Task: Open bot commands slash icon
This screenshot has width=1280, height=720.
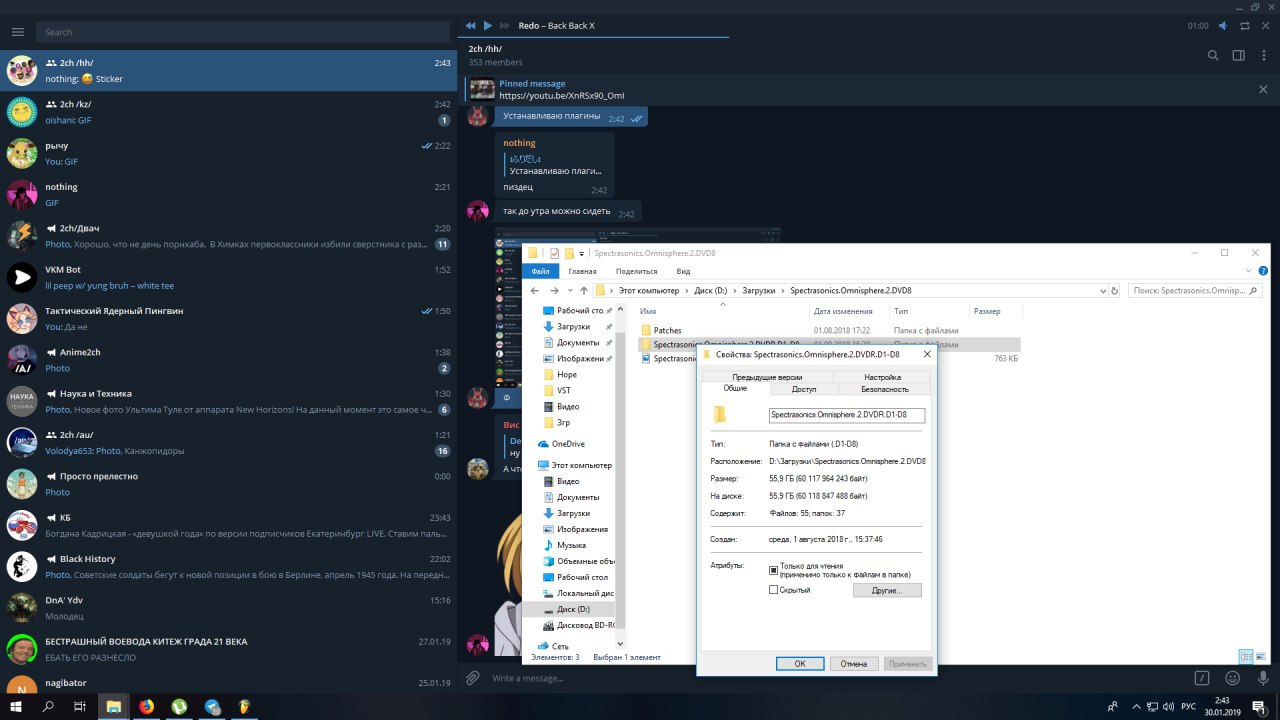Action: tap(1202, 678)
